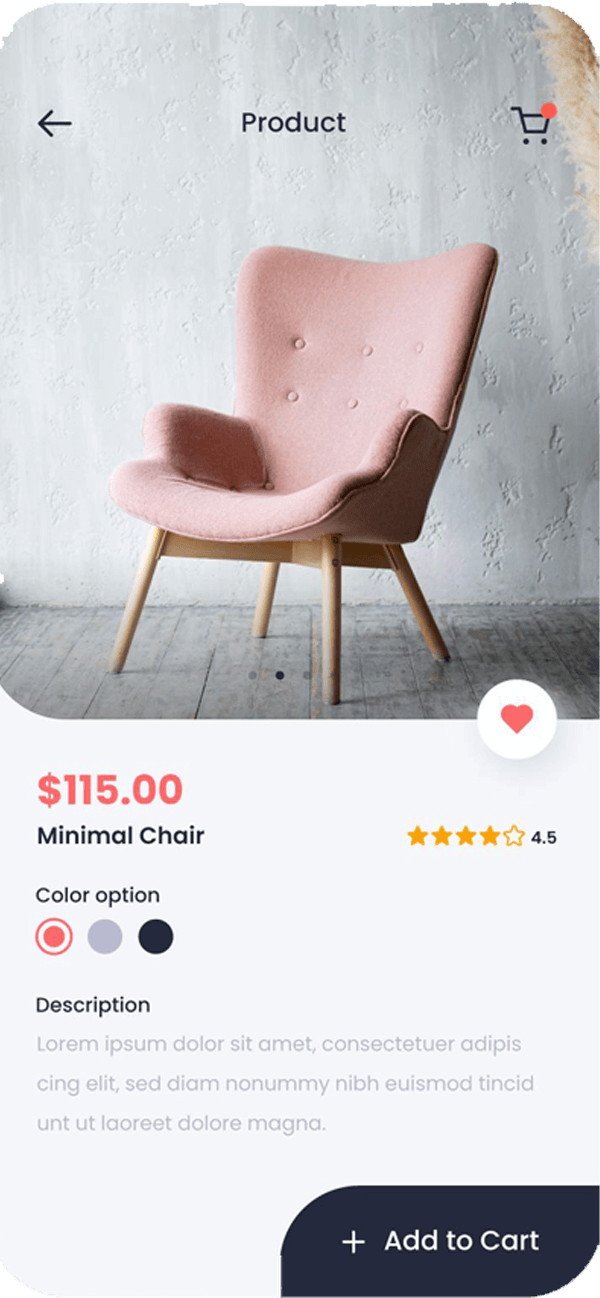
Task: Click the Product page title
Action: click(x=293, y=123)
